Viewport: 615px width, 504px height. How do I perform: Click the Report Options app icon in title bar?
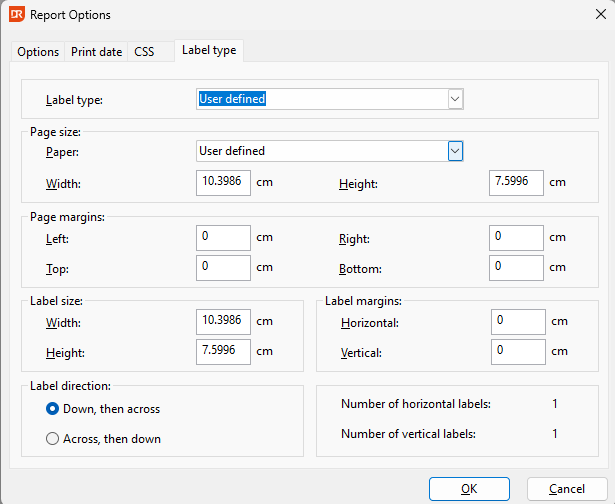(16, 15)
